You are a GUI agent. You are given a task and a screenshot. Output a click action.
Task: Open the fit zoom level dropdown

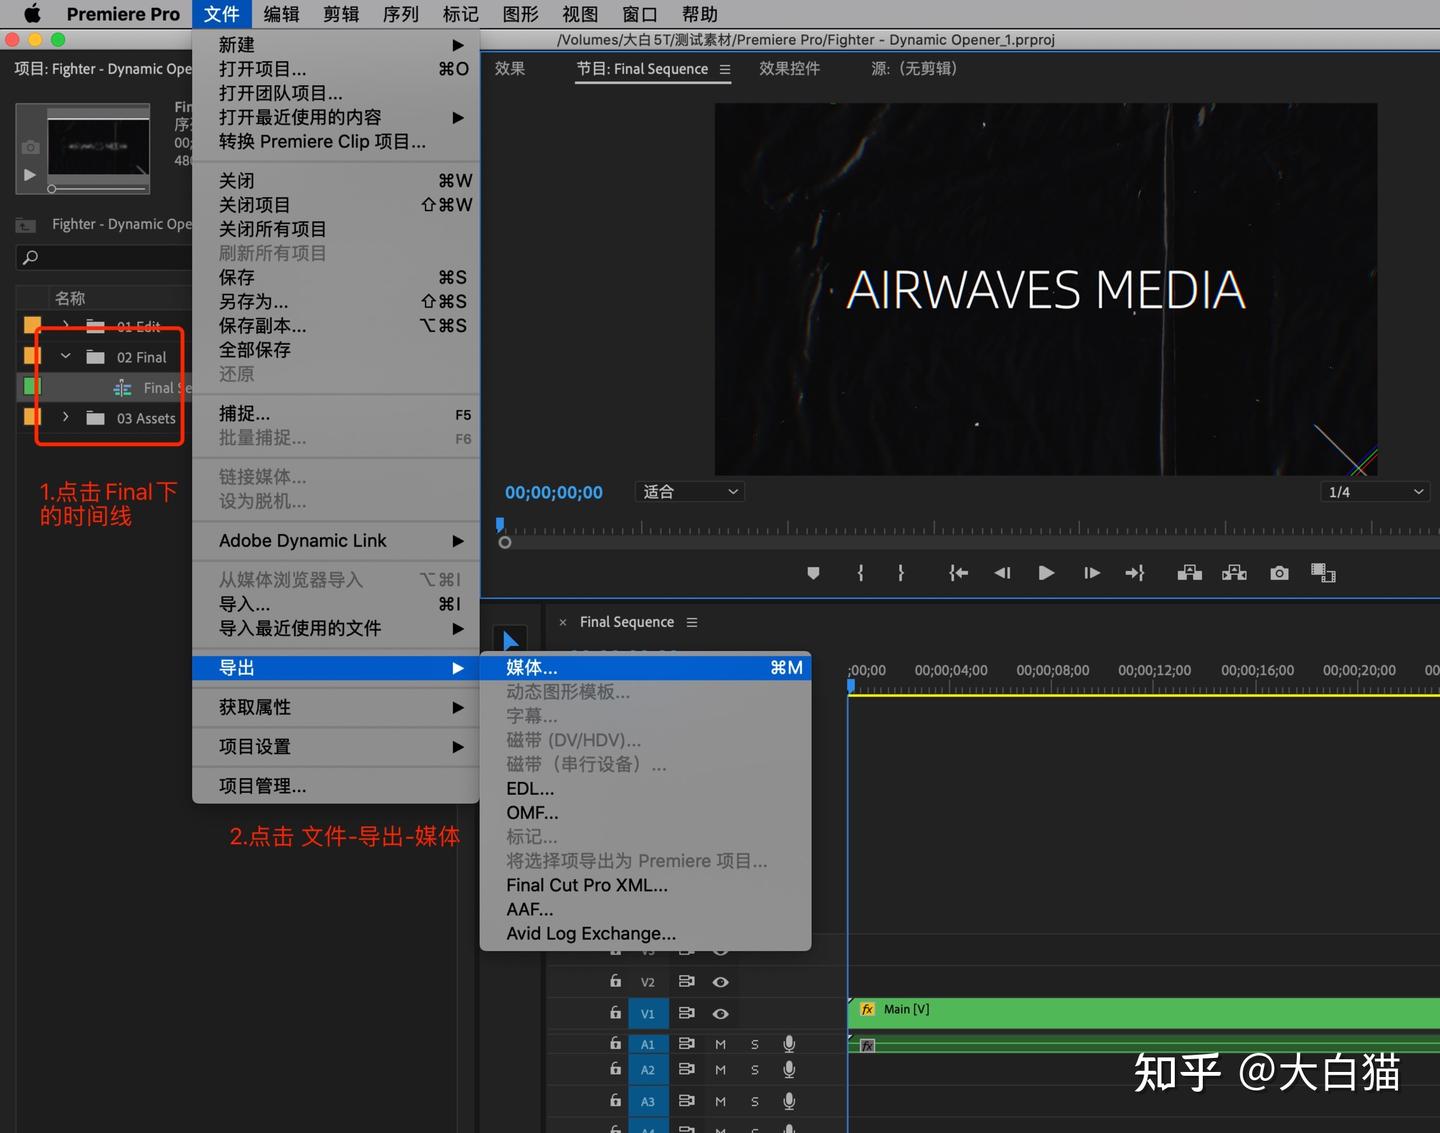pos(689,491)
